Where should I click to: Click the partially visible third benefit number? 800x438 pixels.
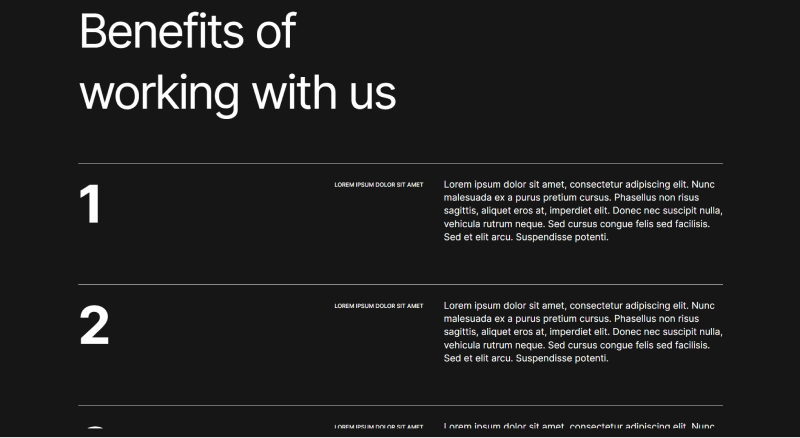click(x=94, y=431)
